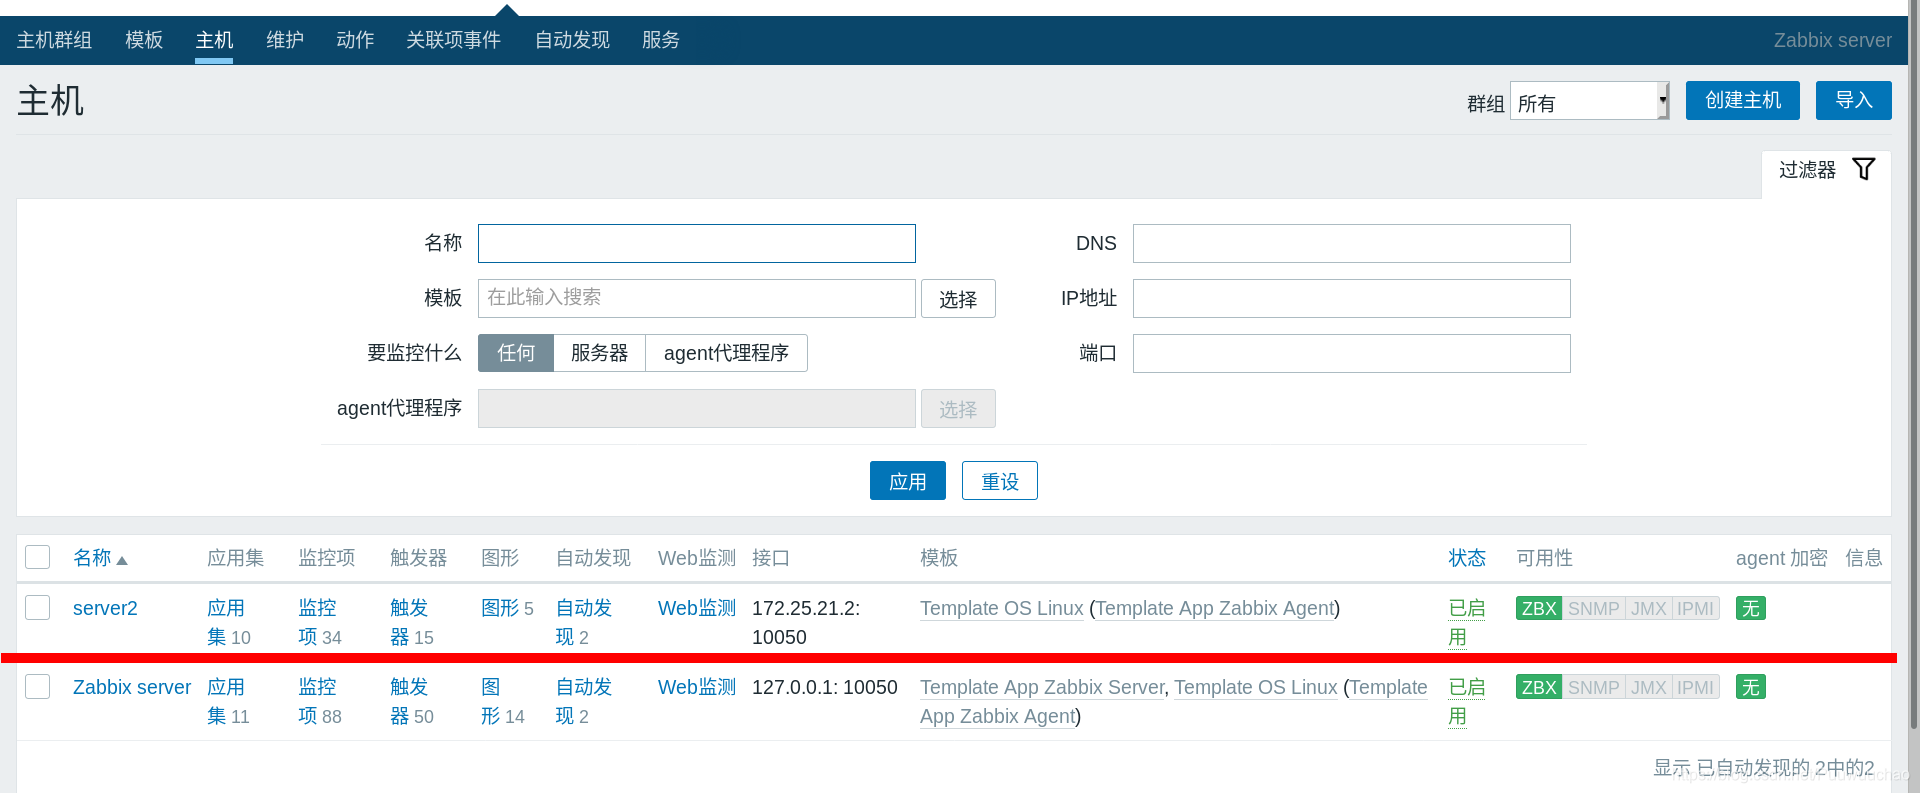1920x793 pixels.
Task: Open 应用集 10 for server2
Action: (226, 622)
